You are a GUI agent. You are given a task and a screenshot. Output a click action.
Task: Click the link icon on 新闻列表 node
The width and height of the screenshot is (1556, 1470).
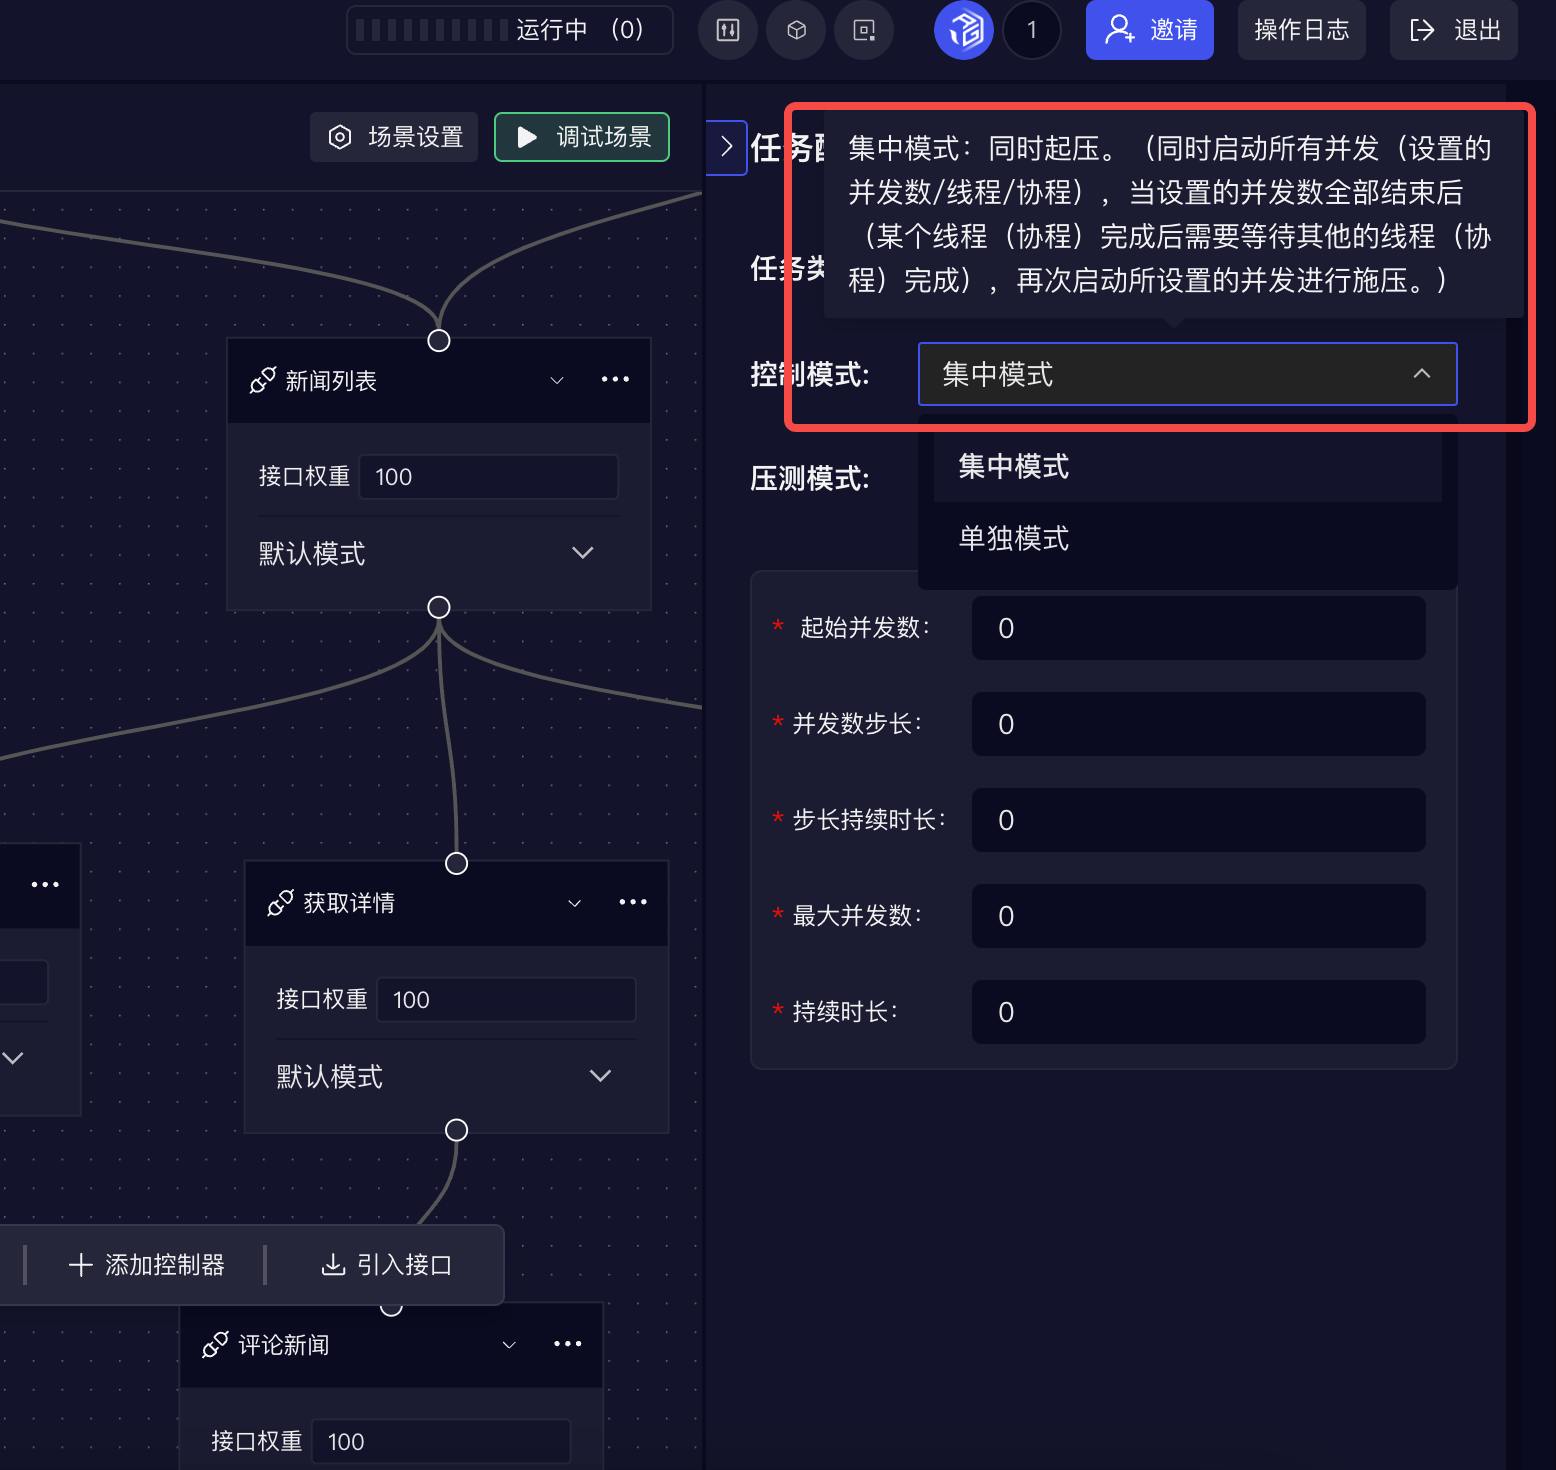click(263, 380)
